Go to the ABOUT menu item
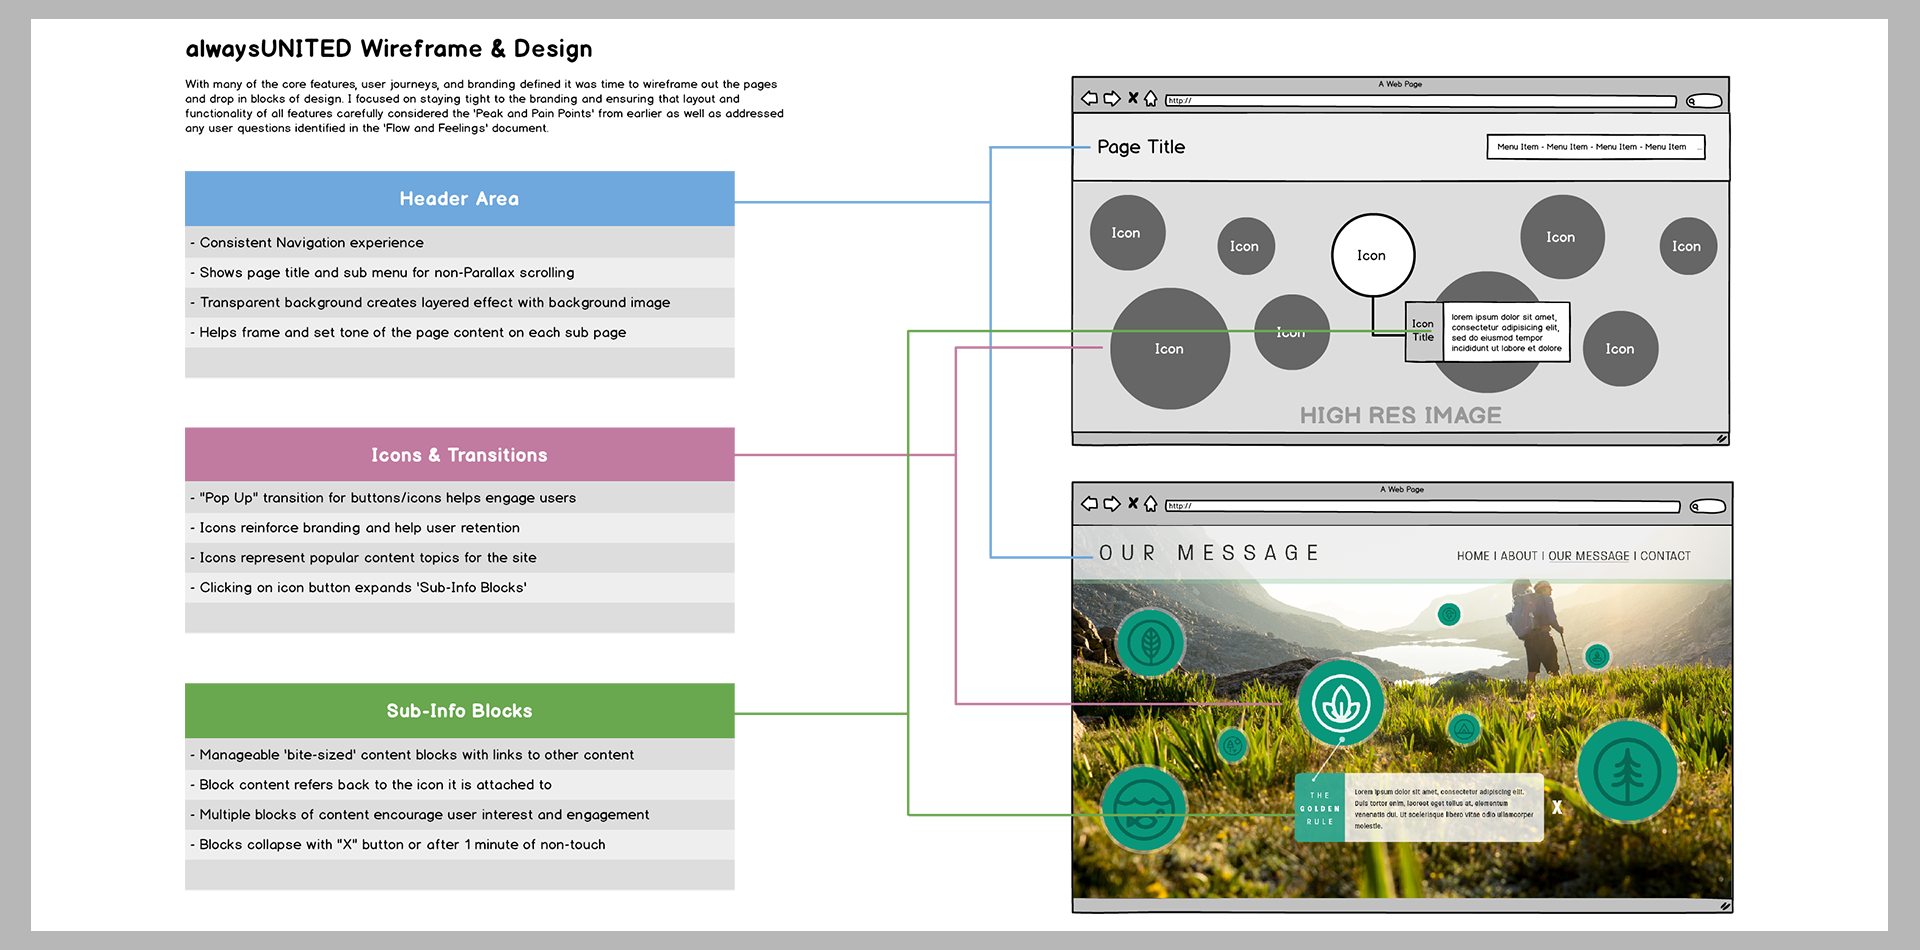 click(x=1518, y=556)
